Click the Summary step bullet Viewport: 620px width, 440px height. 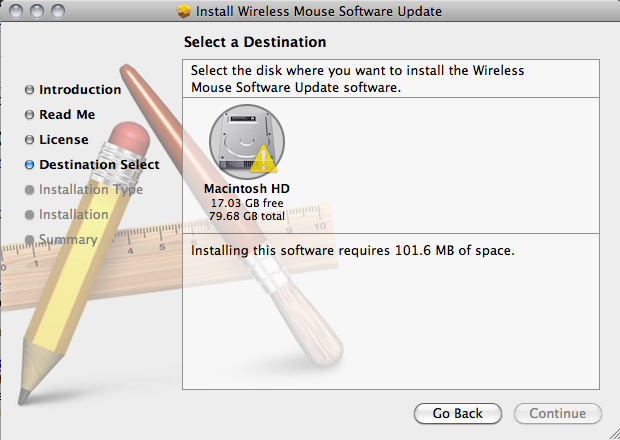click(29, 240)
